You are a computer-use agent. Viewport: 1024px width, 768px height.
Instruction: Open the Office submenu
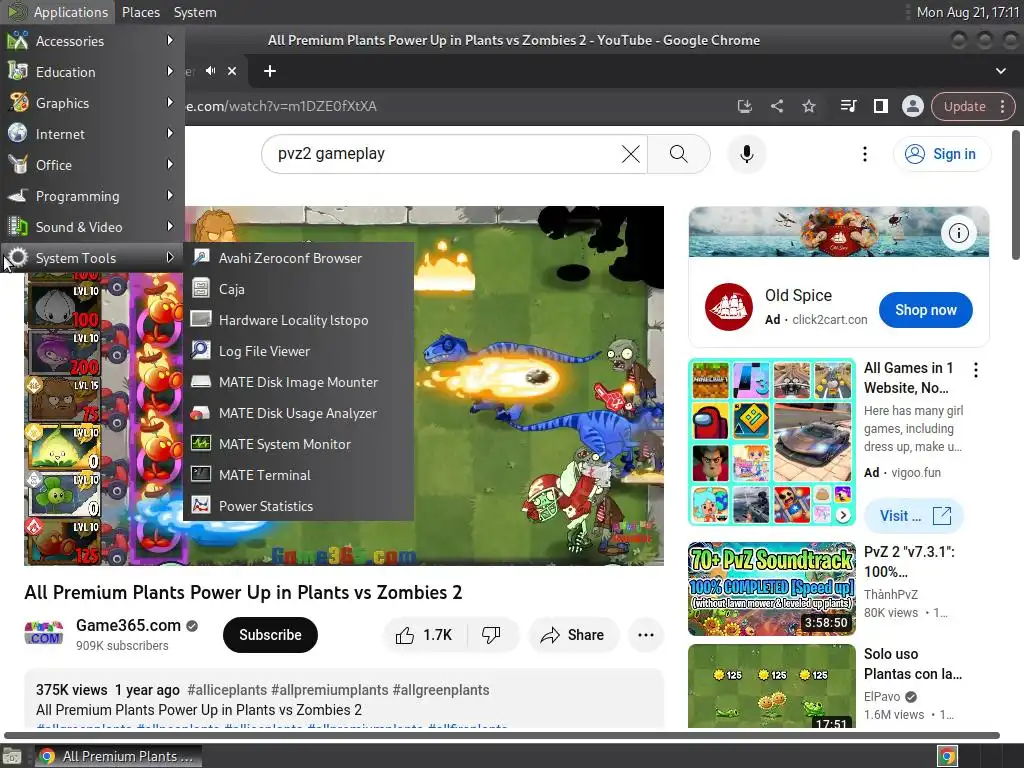click(92, 165)
